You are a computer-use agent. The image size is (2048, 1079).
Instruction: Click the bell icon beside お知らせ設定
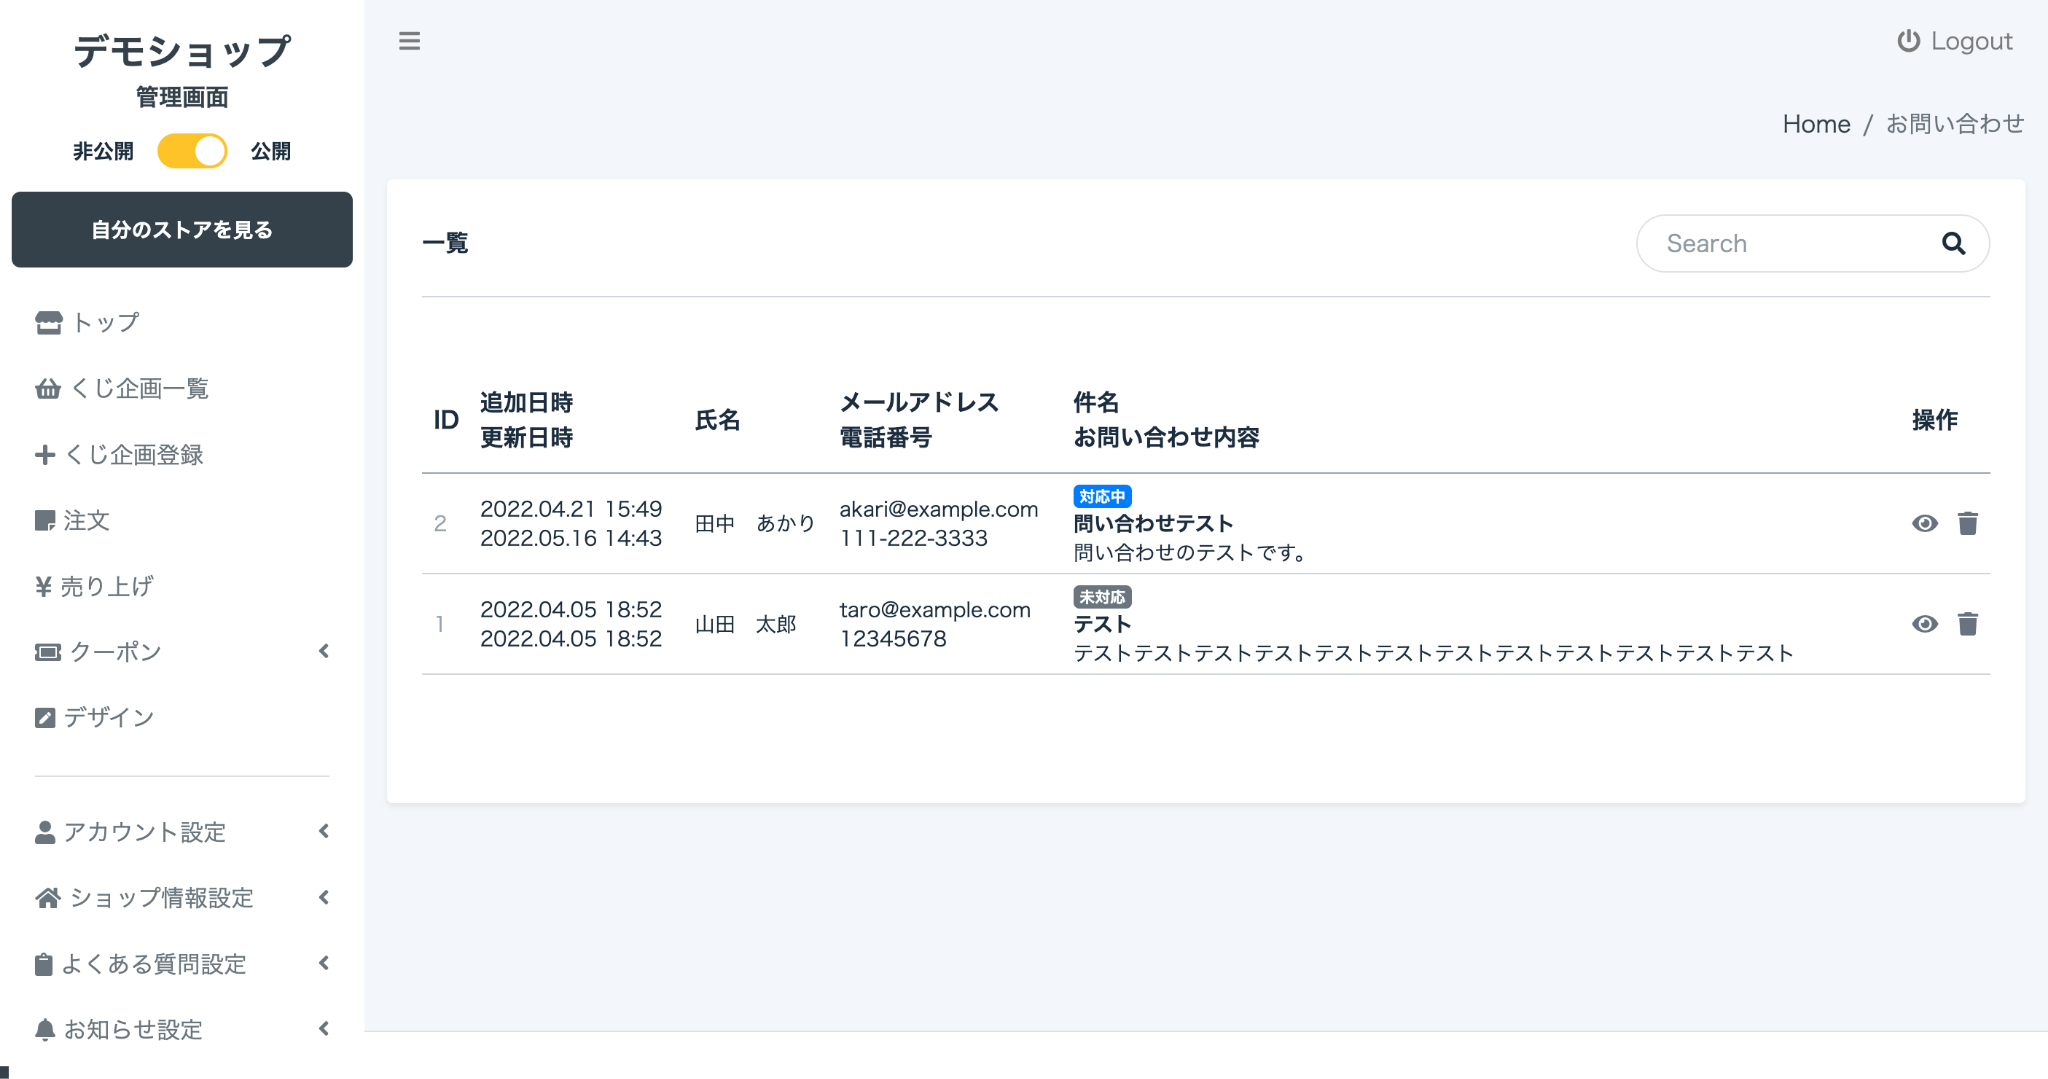click(x=45, y=1029)
